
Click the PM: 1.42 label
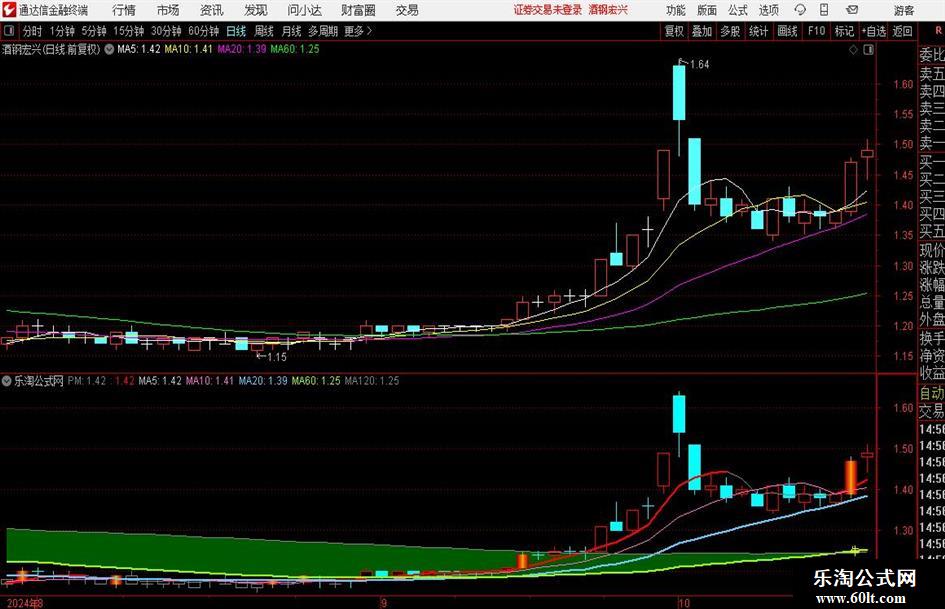tap(87, 380)
